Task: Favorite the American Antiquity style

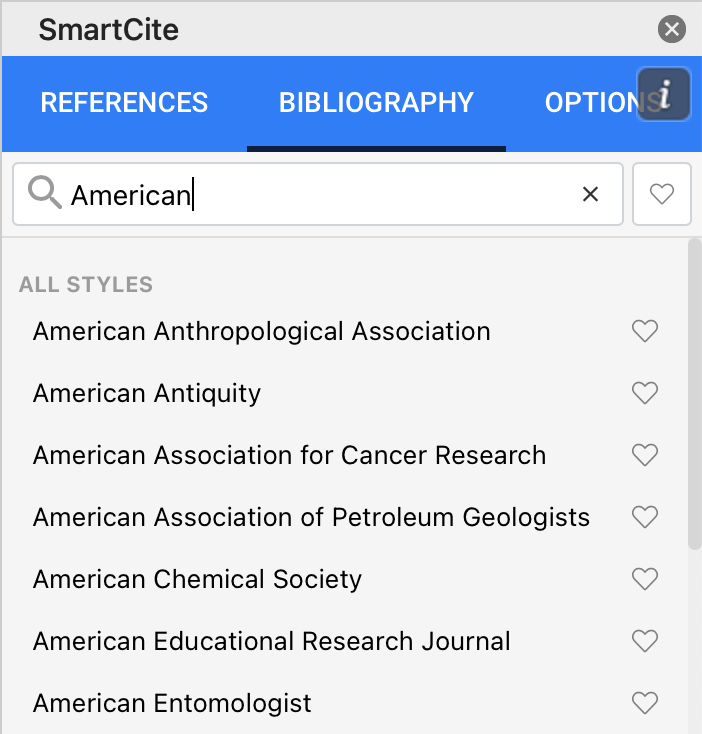Action: (x=645, y=393)
